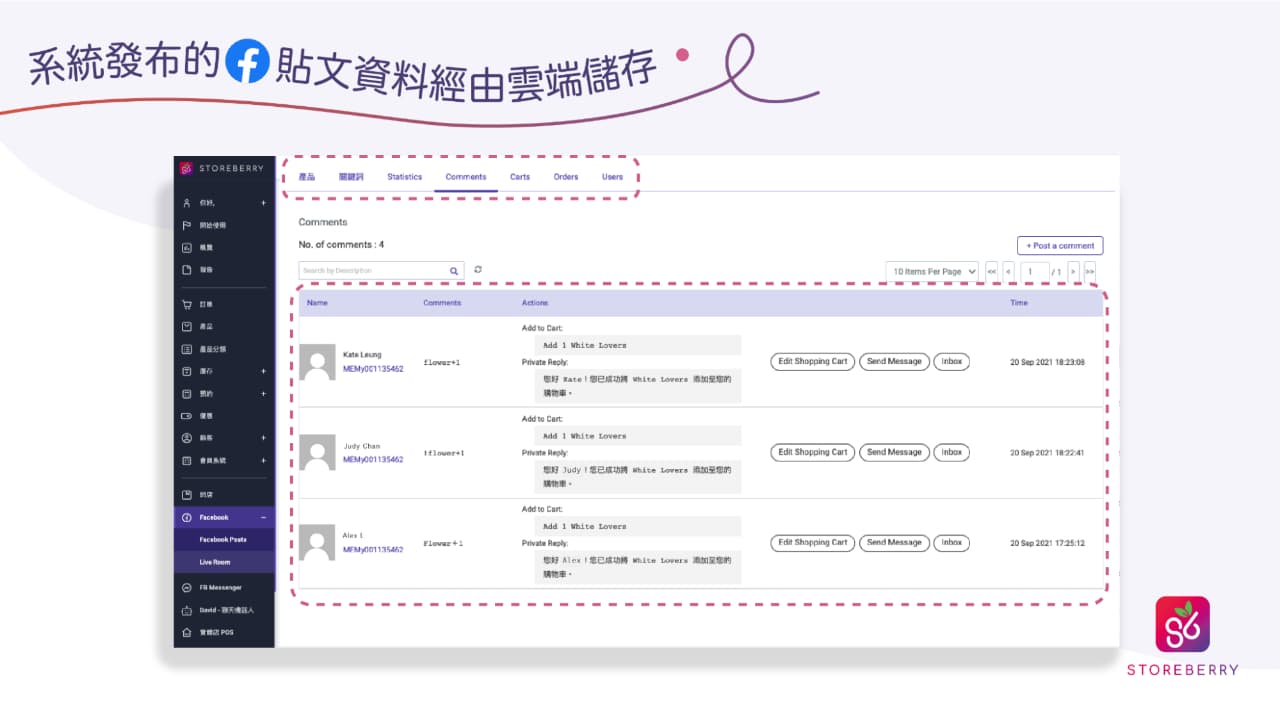The height and width of the screenshot is (702, 1280).
Task: Jump to the last comments page
Action: [1090, 271]
